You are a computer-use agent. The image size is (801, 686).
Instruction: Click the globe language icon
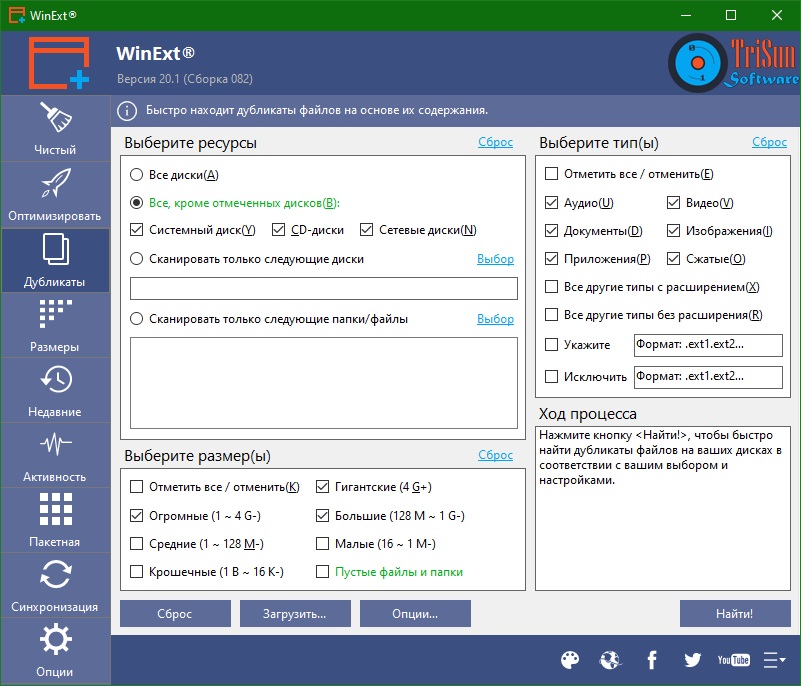tap(610, 660)
